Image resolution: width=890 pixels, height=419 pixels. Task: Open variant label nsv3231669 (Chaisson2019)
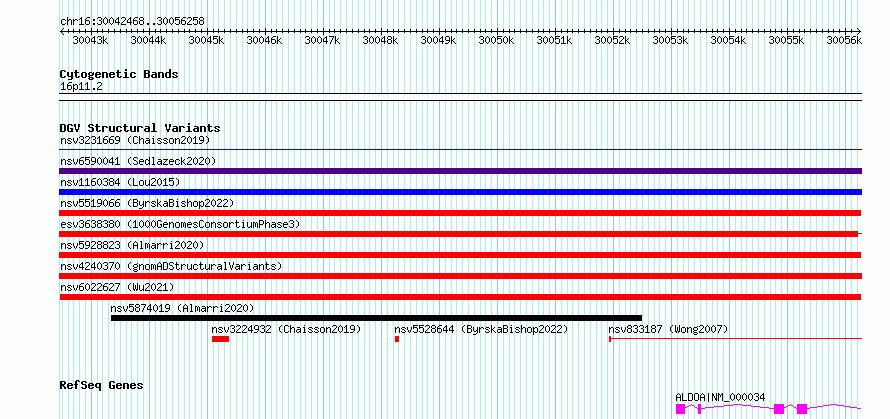[x=135, y=140]
